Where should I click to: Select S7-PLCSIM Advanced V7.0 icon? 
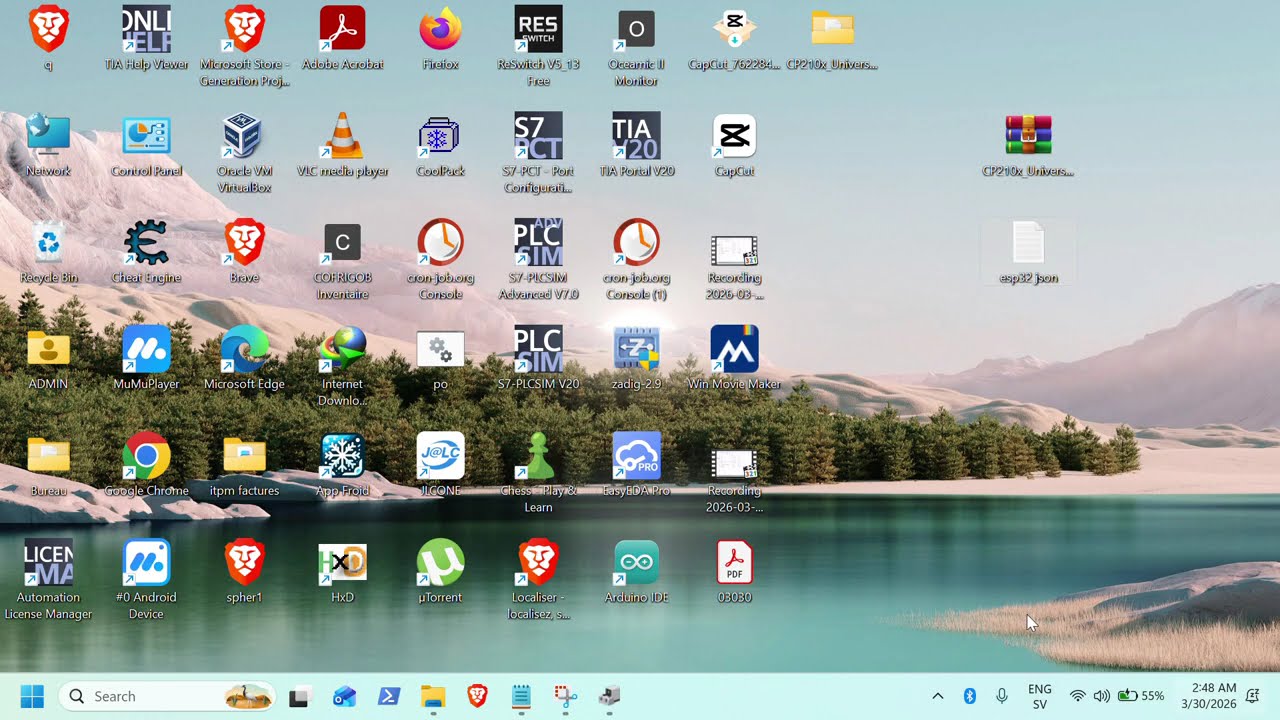pos(538,259)
